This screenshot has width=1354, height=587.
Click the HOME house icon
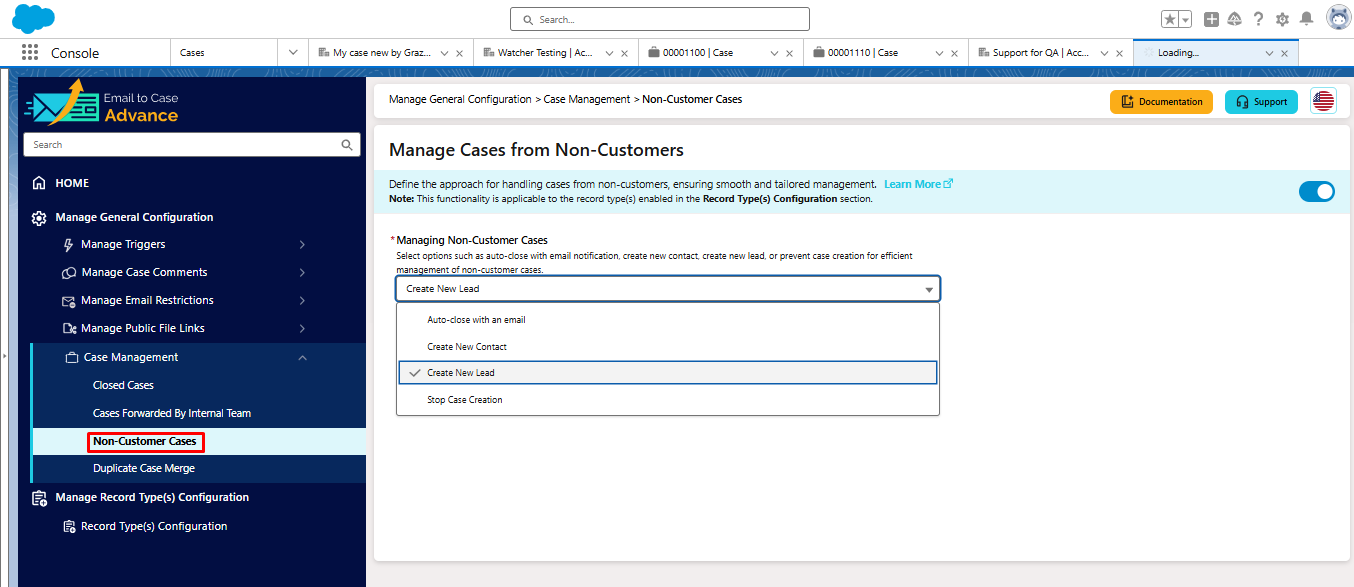coord(39,183)
